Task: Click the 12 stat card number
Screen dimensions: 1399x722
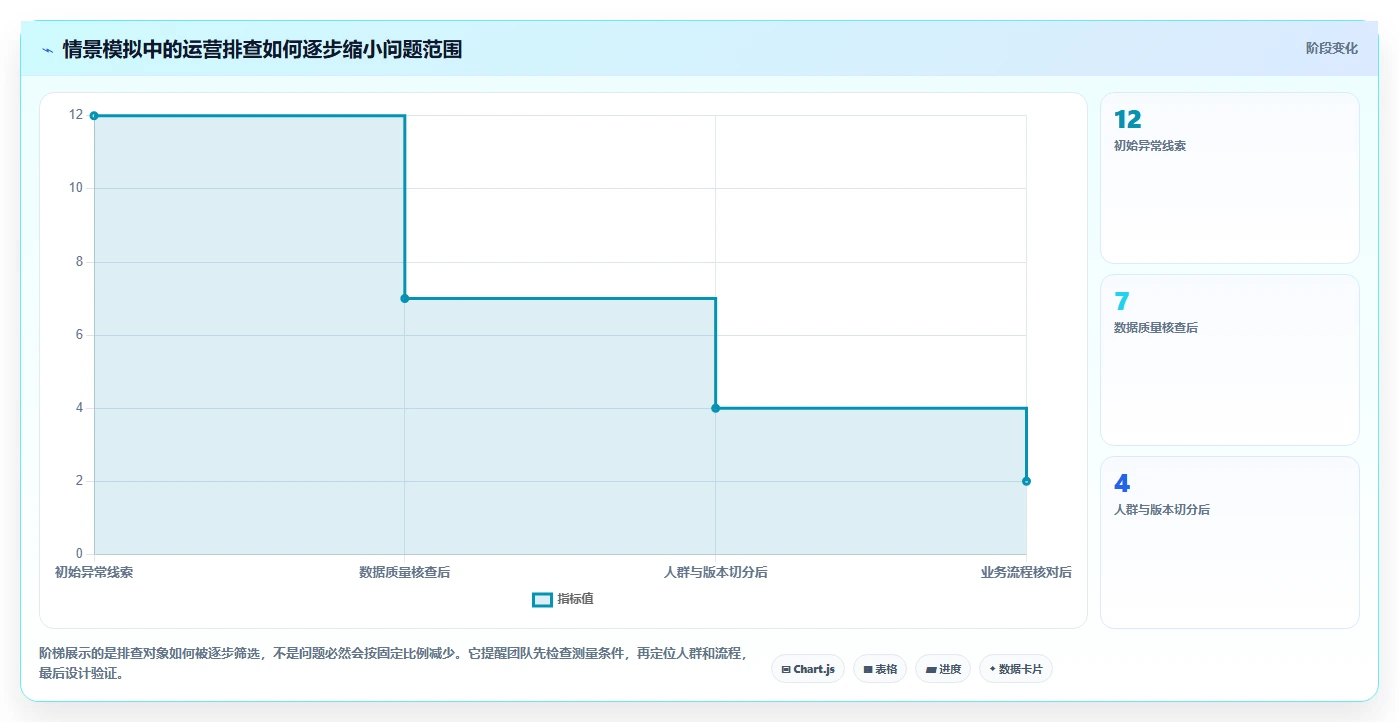Action: (1127, 120)
